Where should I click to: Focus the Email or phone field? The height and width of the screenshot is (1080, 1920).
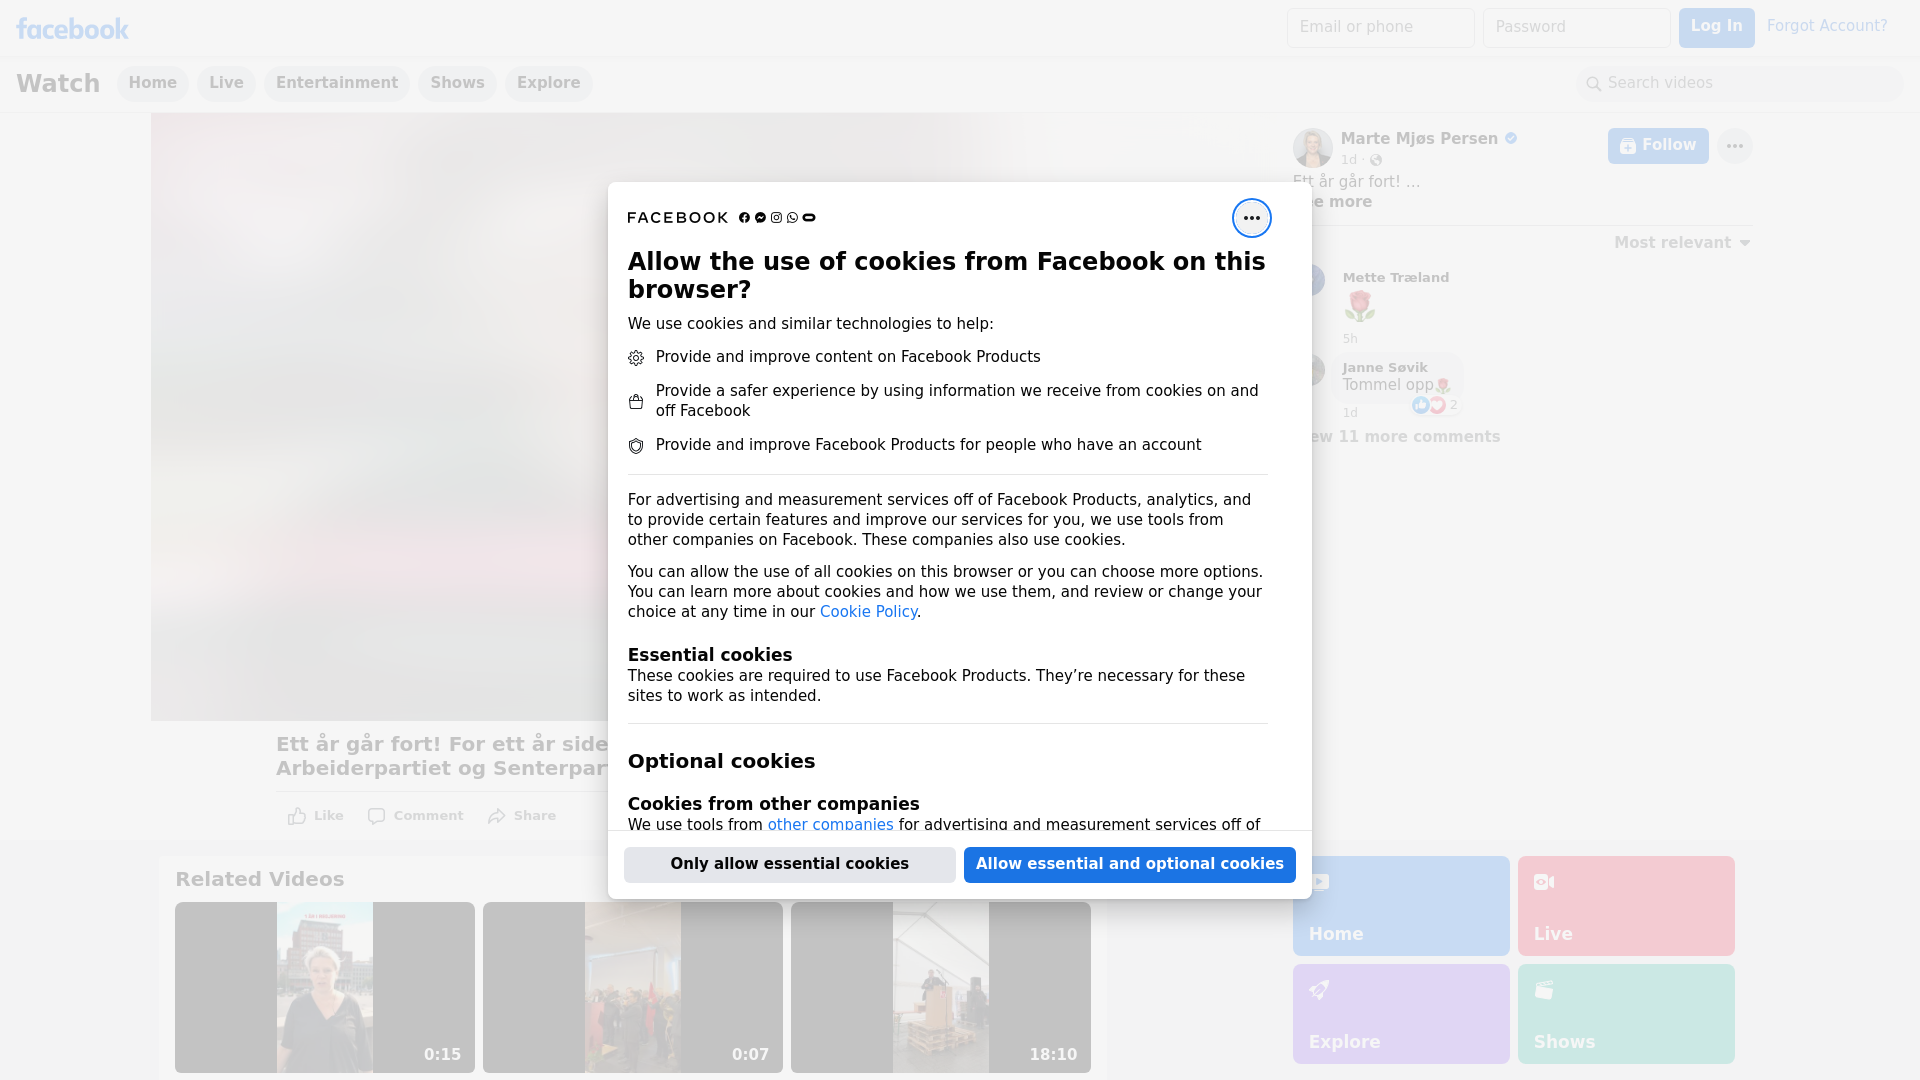pyautogui.click(x=1380, y=28)
